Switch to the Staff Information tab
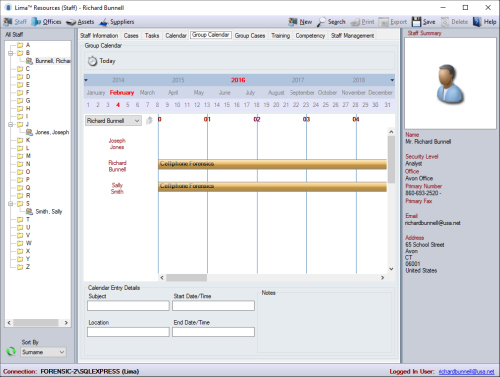Viewport: 500px width, 377px height. [x=99, y=36]
